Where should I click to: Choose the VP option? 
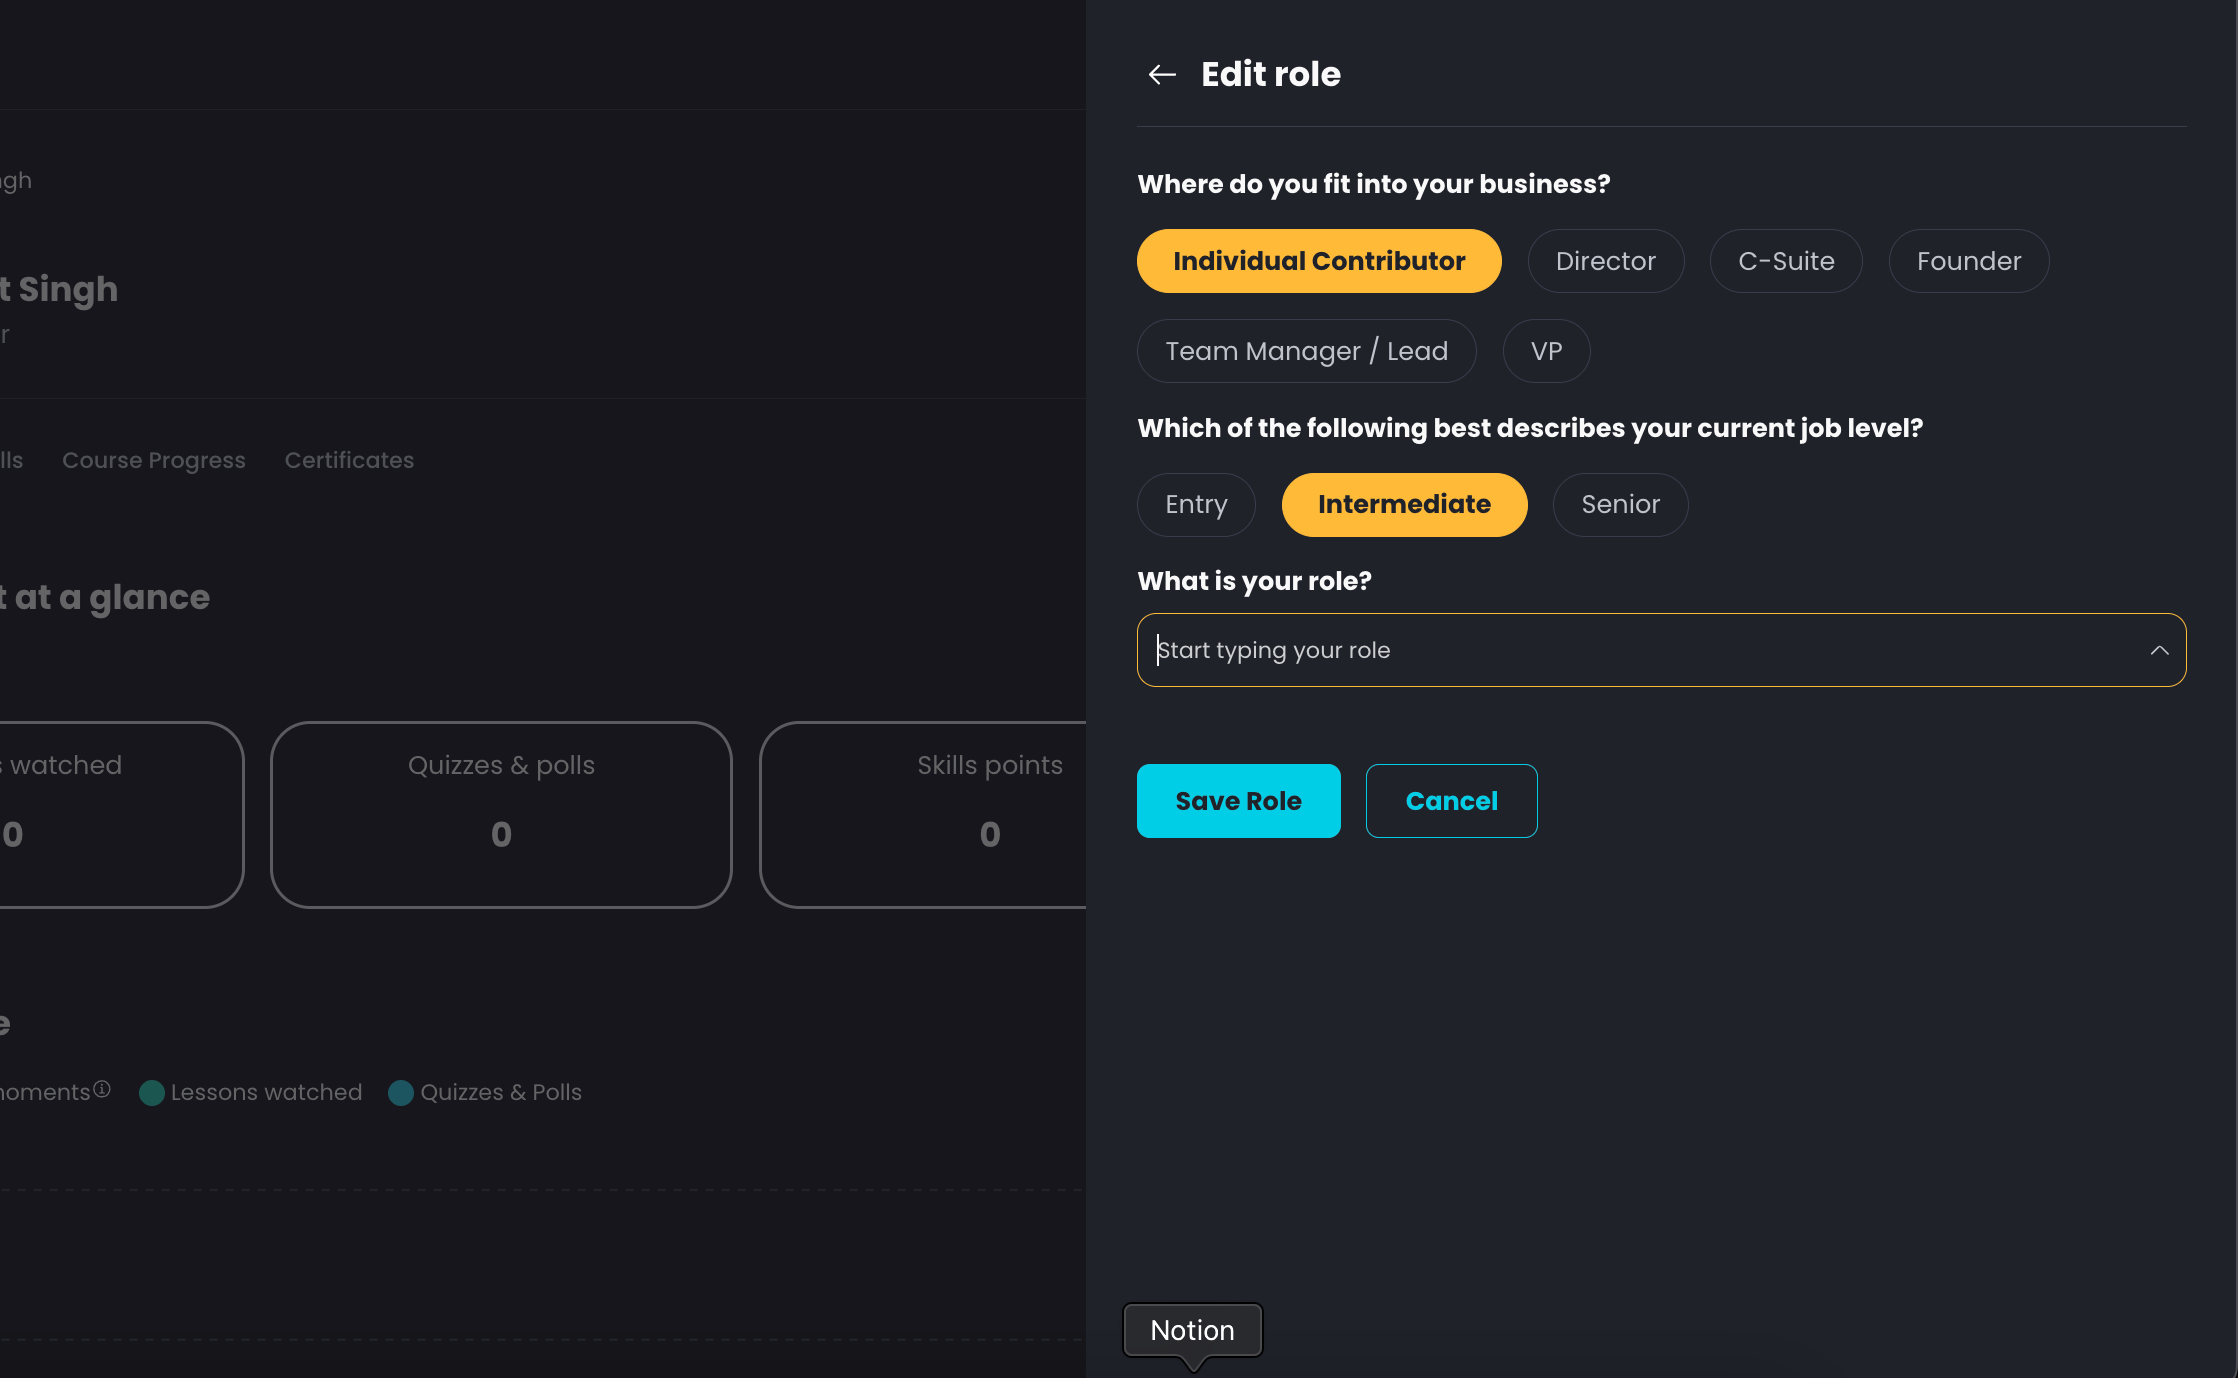click(x=1546, y=351)
